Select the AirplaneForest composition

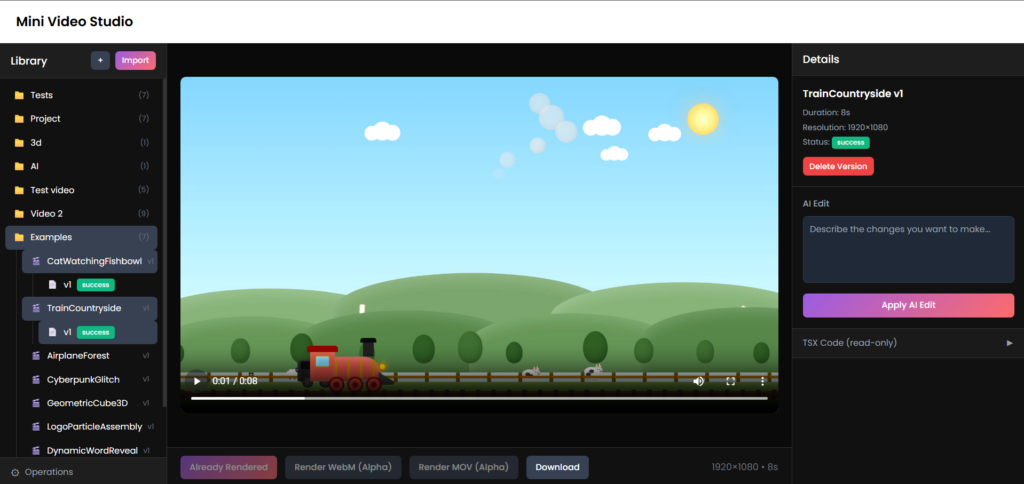(x=89, y=356)
